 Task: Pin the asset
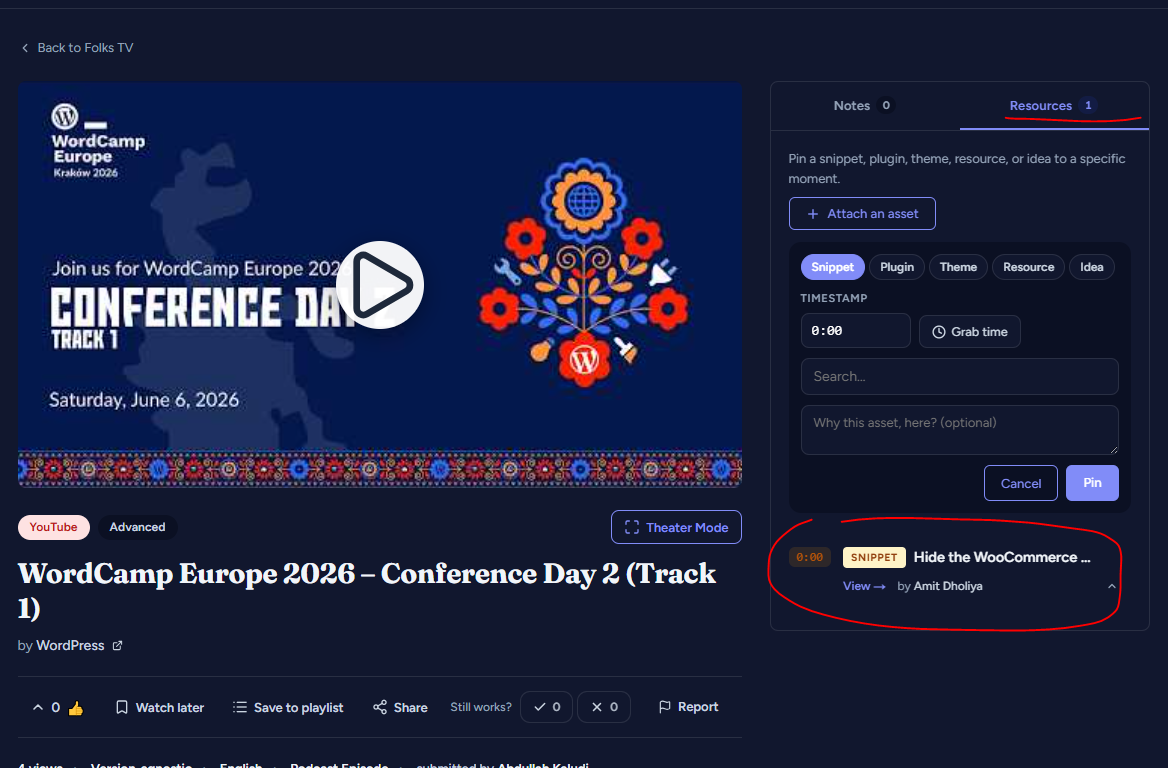[1092, 483]
